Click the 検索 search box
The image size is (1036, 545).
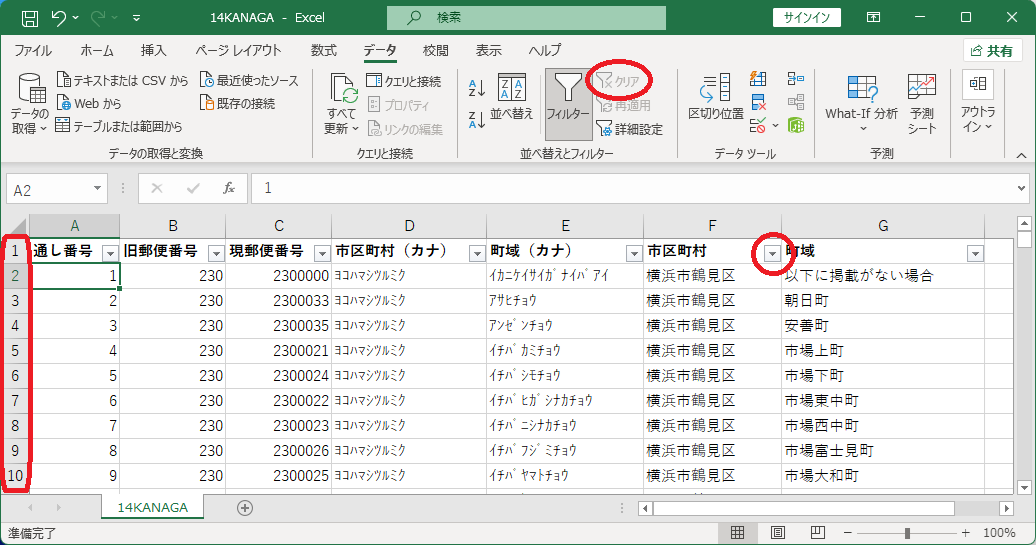tap(526, 18)
